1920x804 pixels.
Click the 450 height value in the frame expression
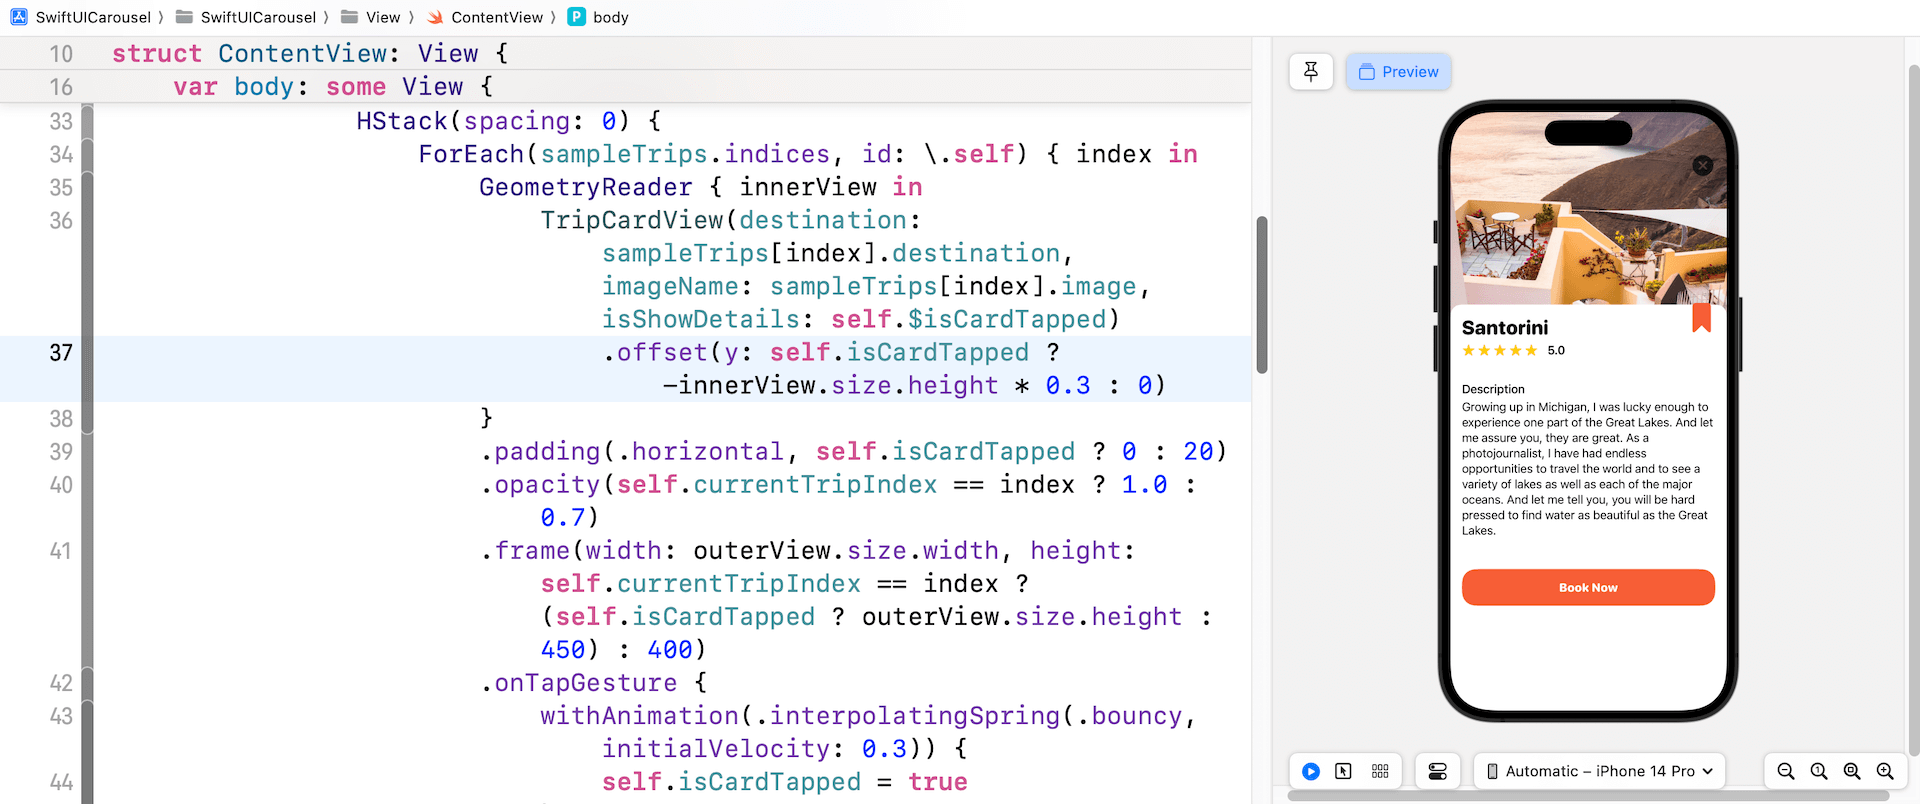(563, 649)
